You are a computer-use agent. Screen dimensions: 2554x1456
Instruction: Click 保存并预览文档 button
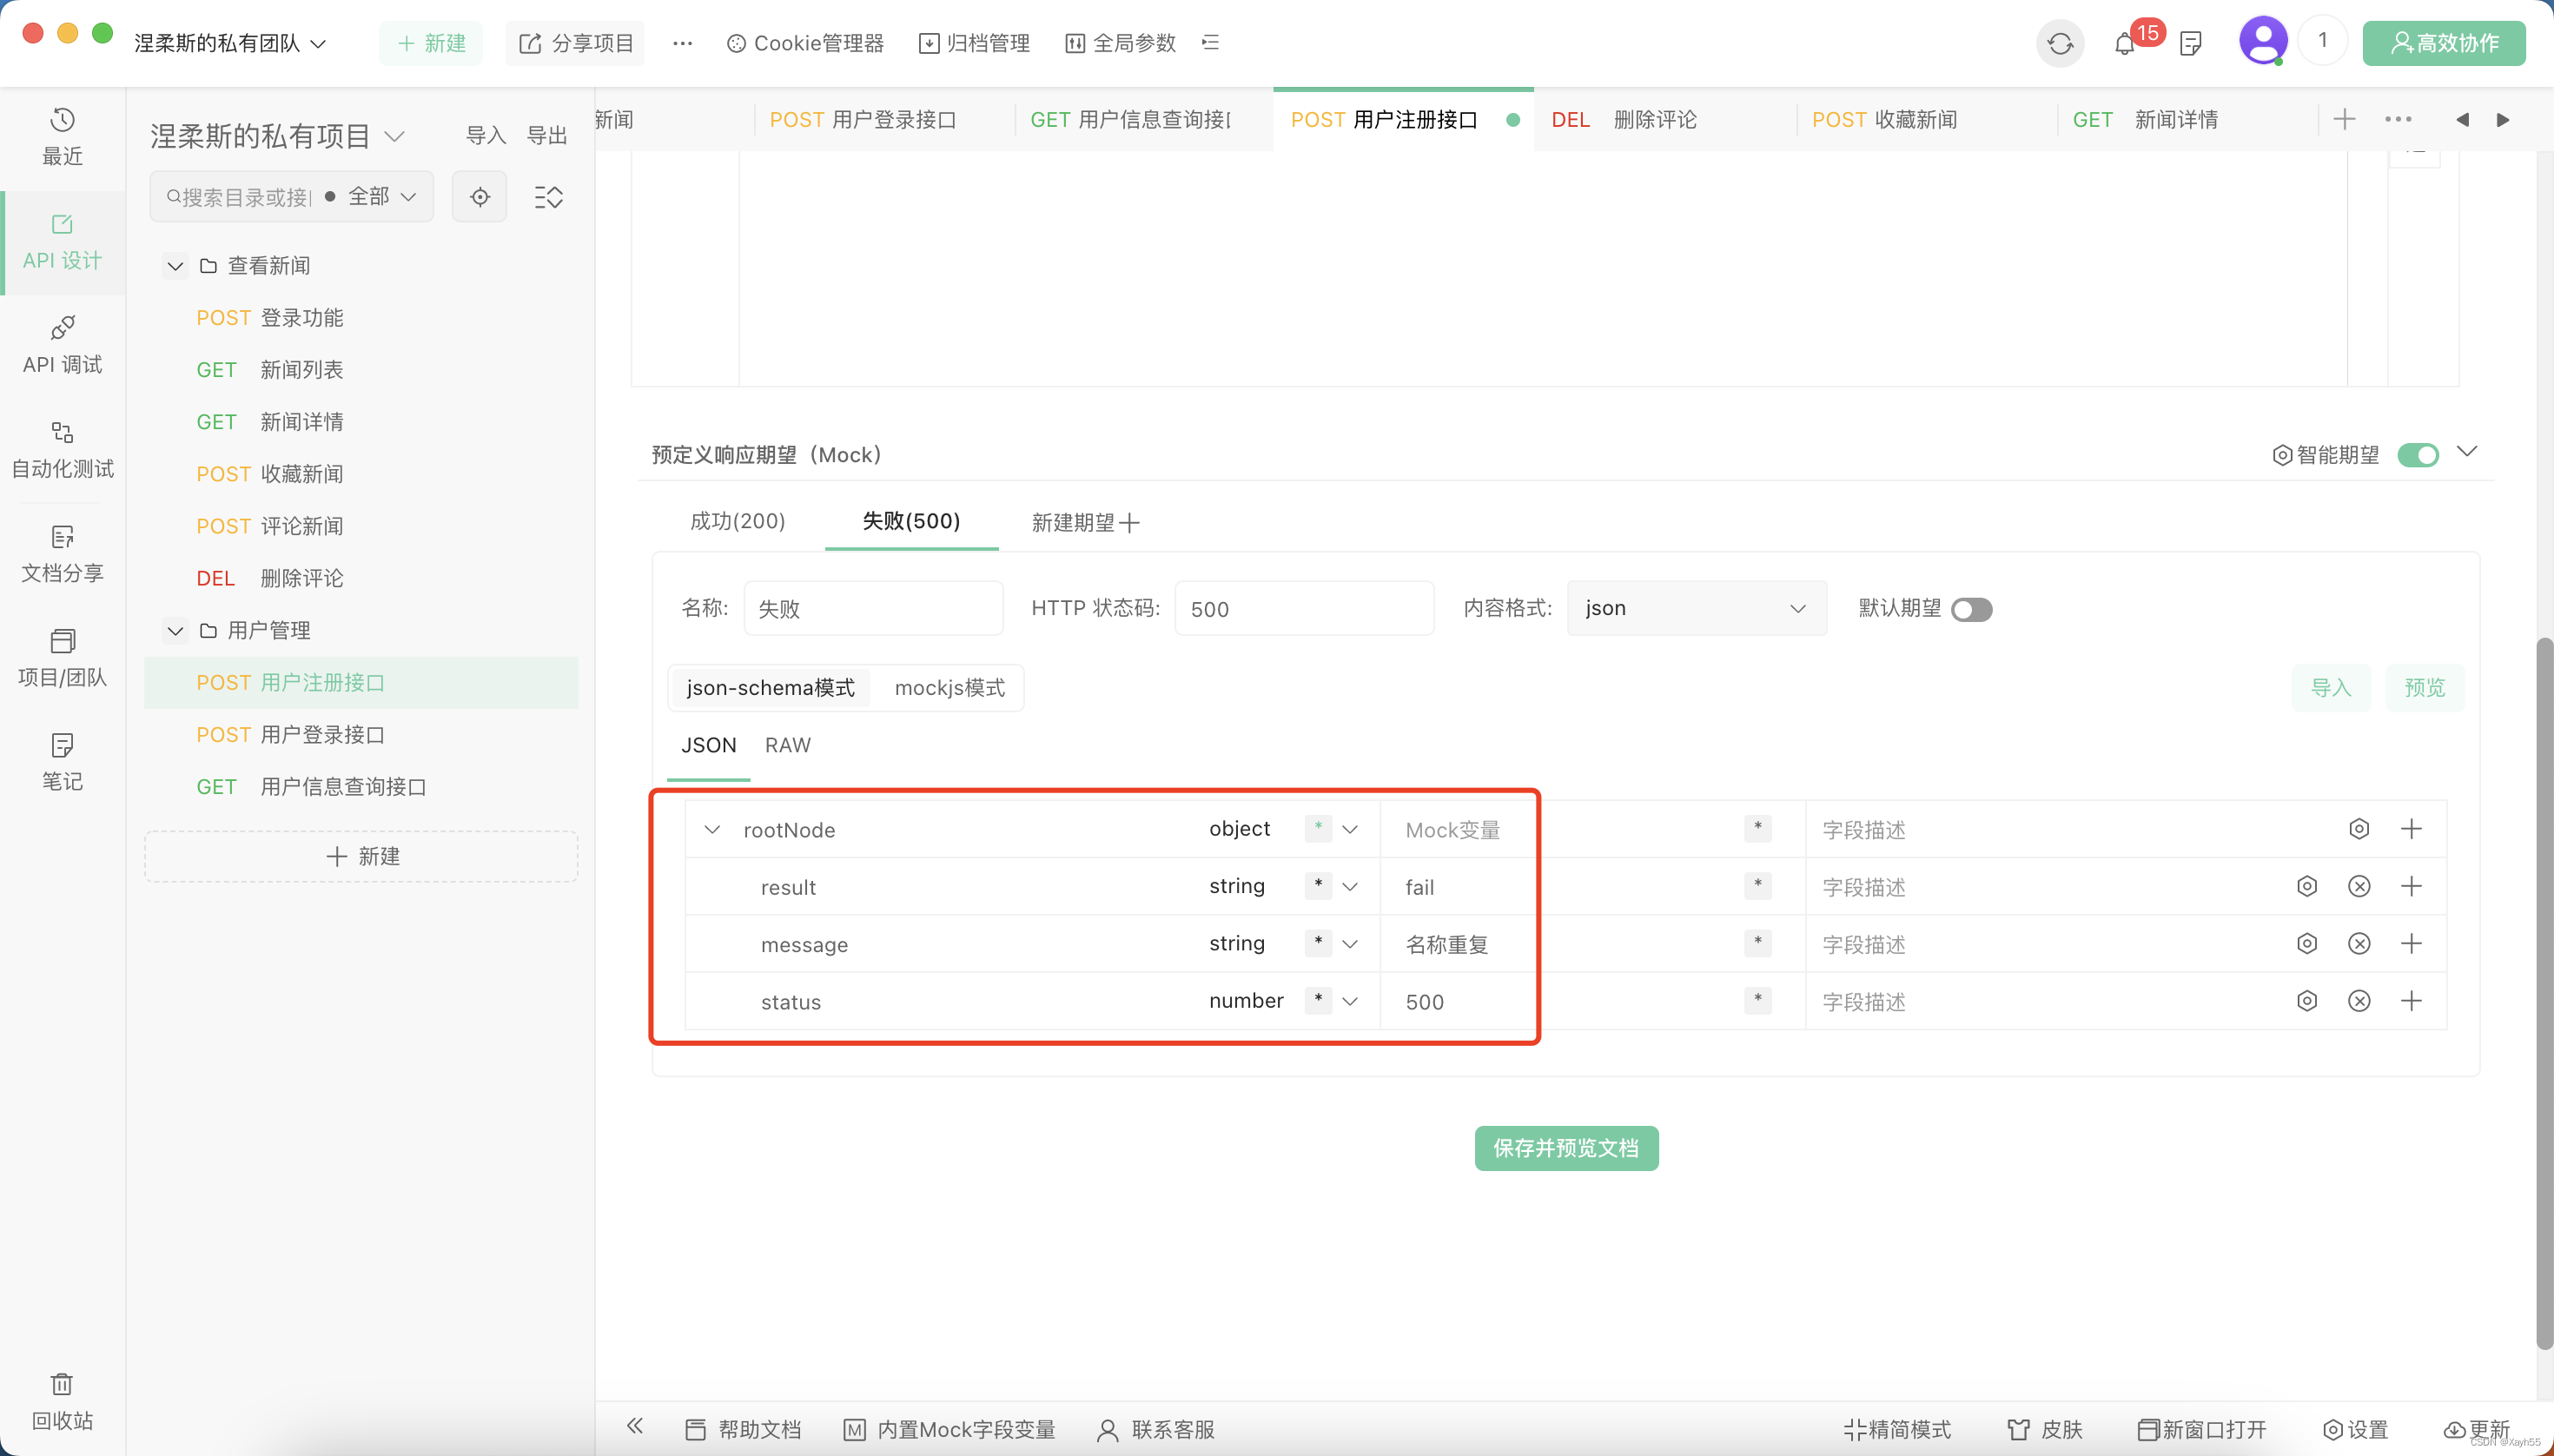click(x=1565, y=1148)
